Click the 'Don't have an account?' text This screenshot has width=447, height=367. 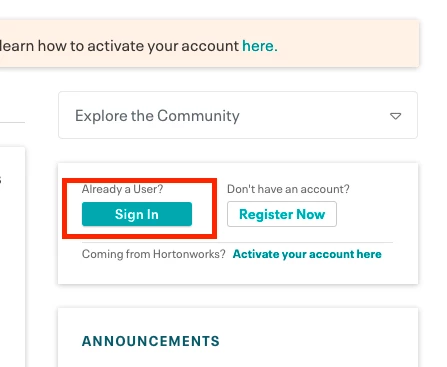point(288,189)
